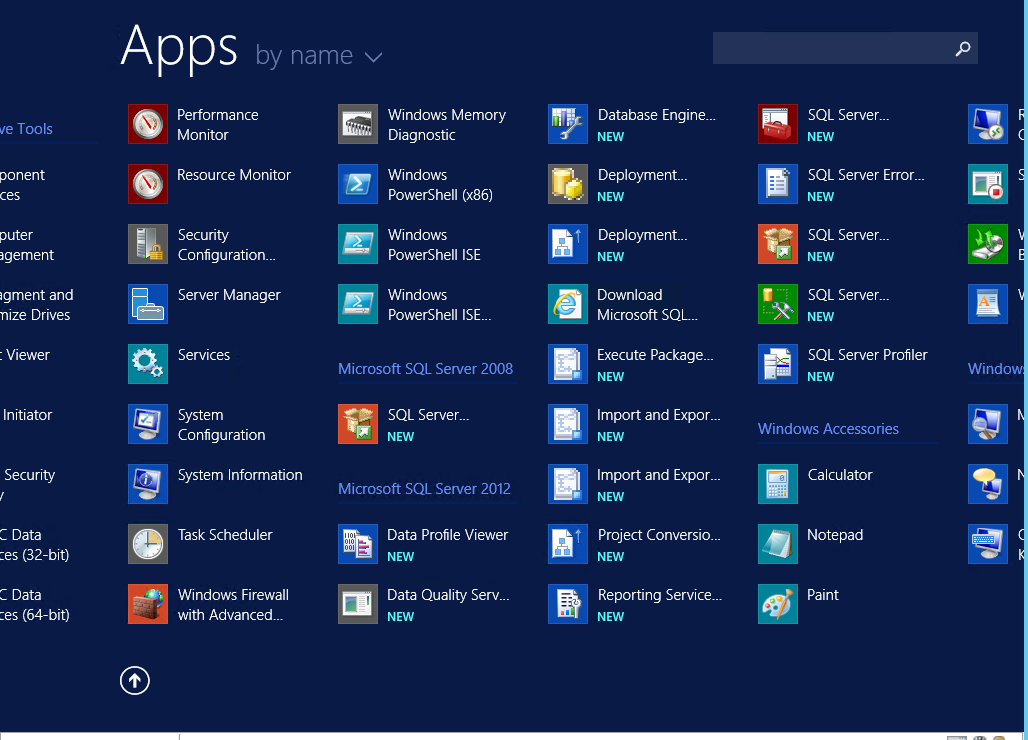
Task: Open the Calculator icon
Action: (778, 484)
